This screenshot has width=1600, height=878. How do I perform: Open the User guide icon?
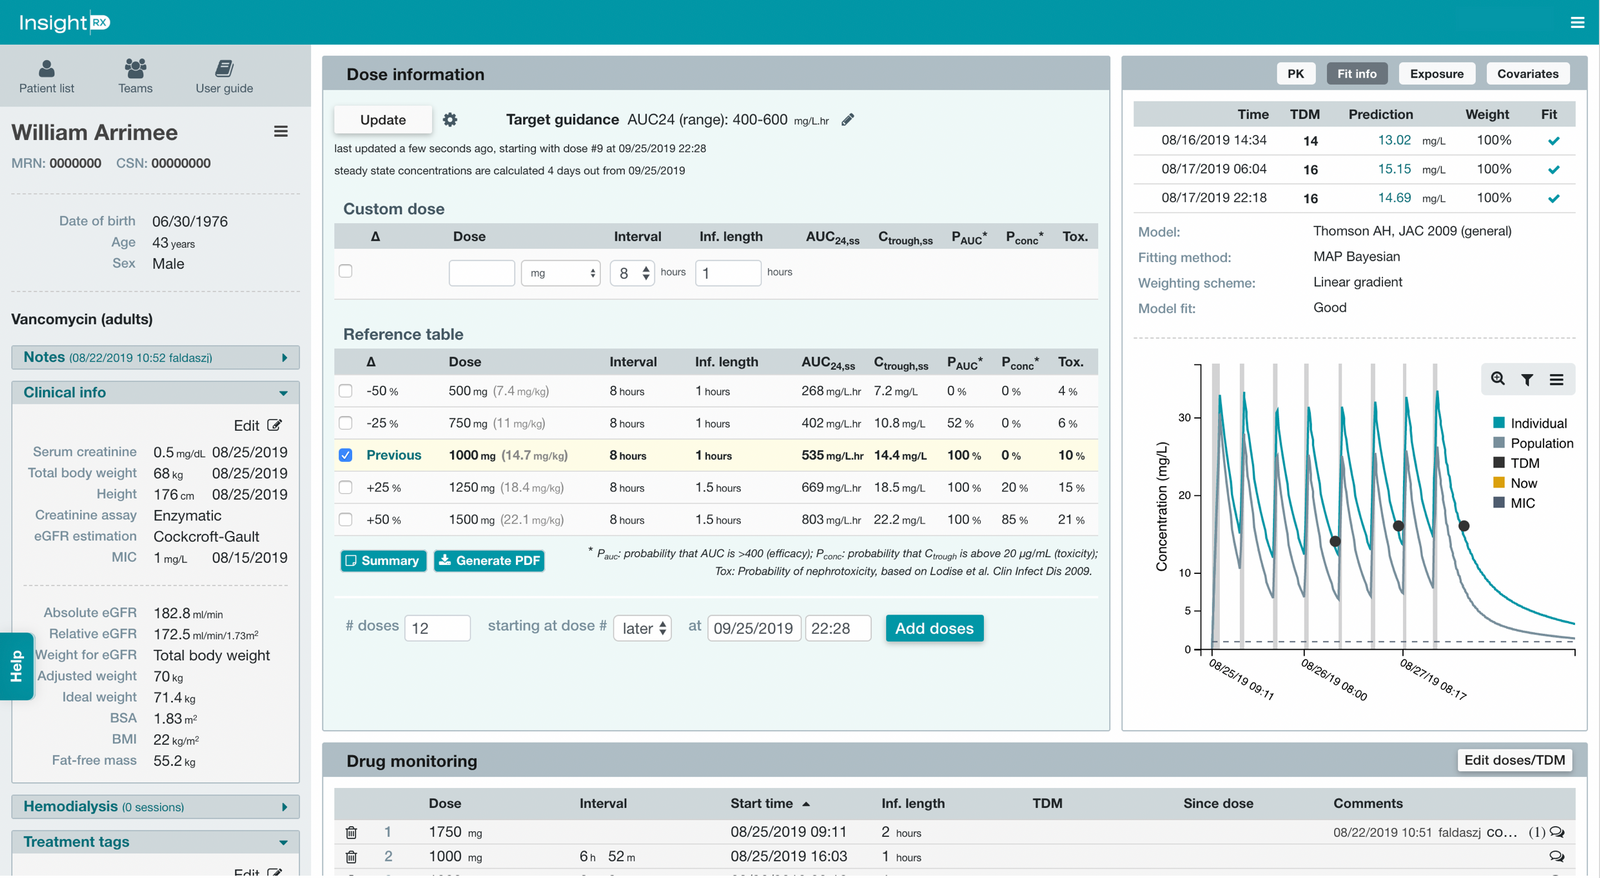(x=224, y=69)
